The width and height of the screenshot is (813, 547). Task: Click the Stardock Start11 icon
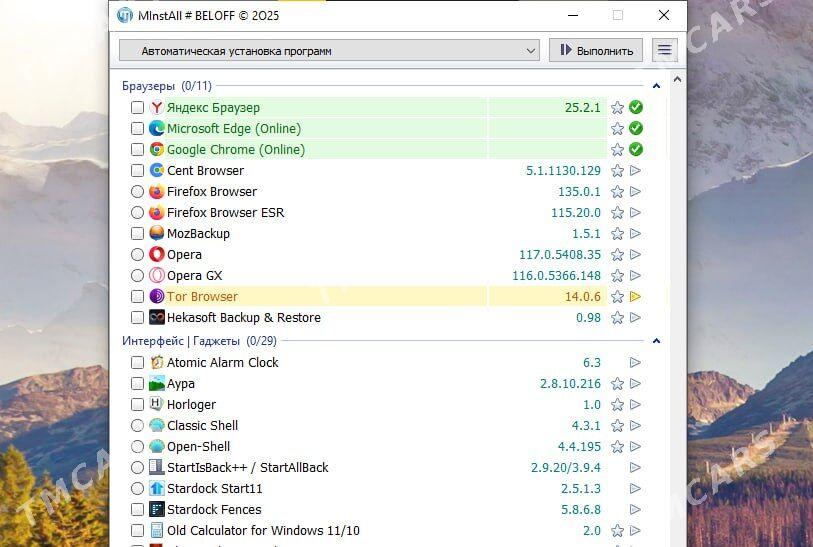coord(156,488)
